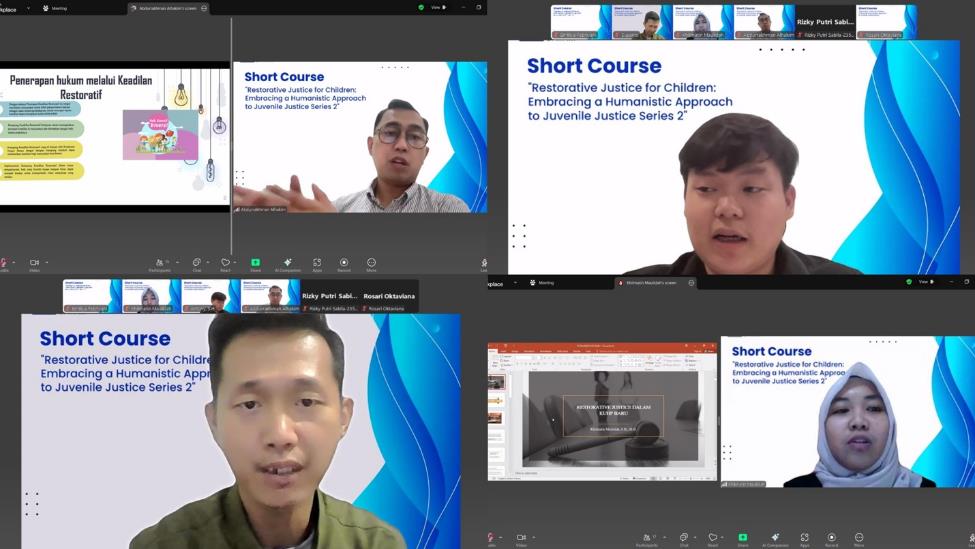Expand React arrow in bottom-right window

point(723,537)
